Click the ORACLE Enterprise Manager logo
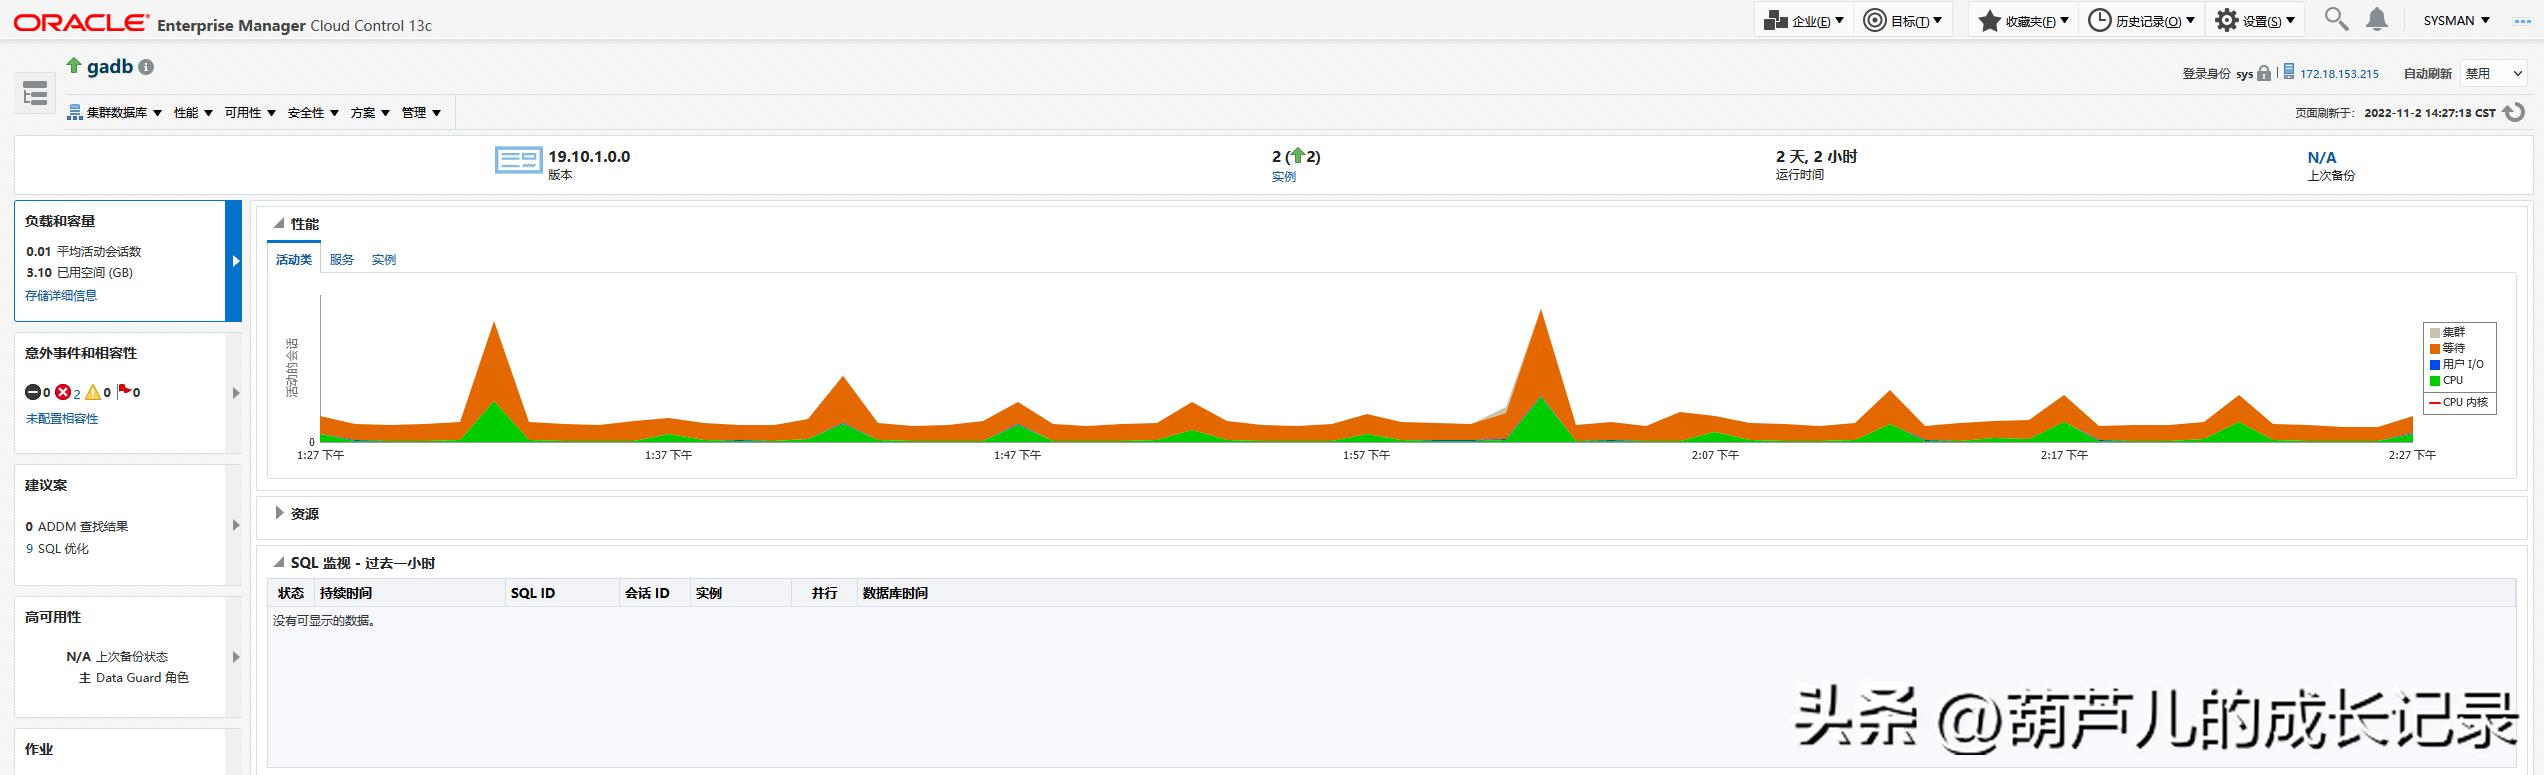 click(x=223, y=23)
